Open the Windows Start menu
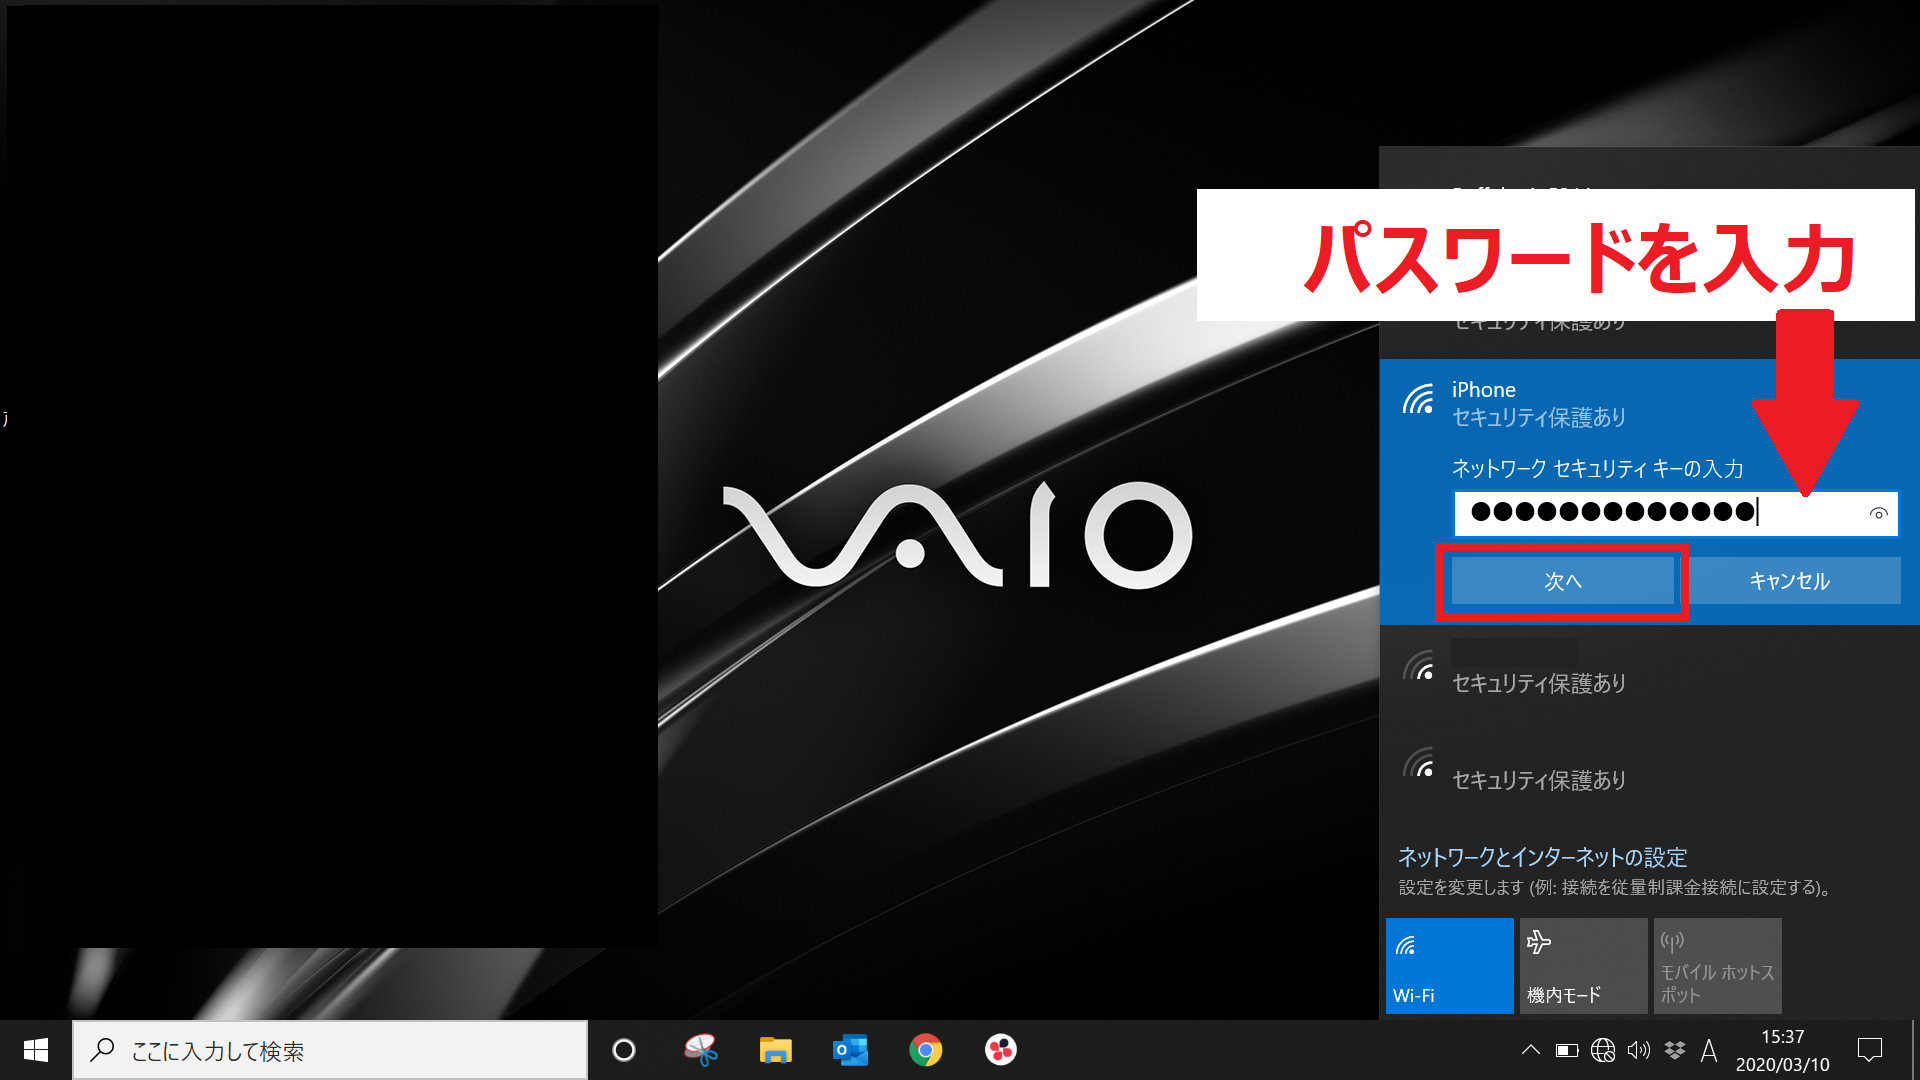Screen dimensions: 1920x1080 coord(36,1050)
